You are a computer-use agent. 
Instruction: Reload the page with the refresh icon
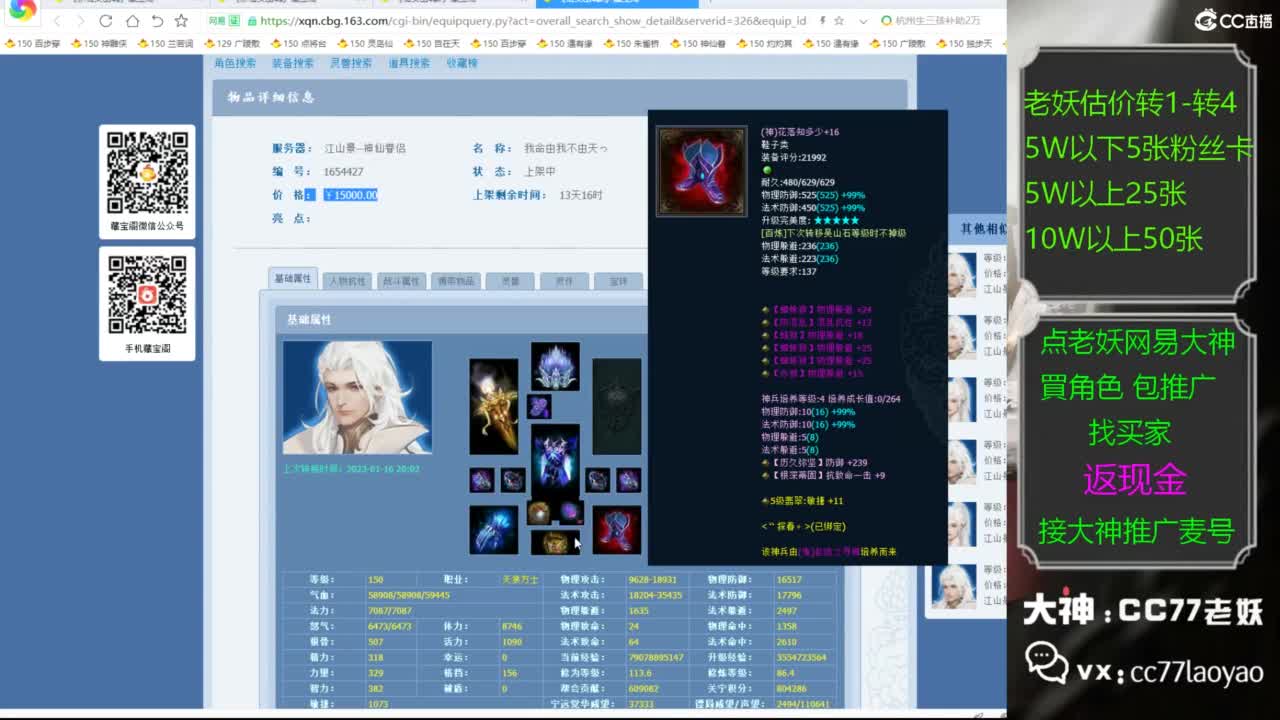coord(106,21)
